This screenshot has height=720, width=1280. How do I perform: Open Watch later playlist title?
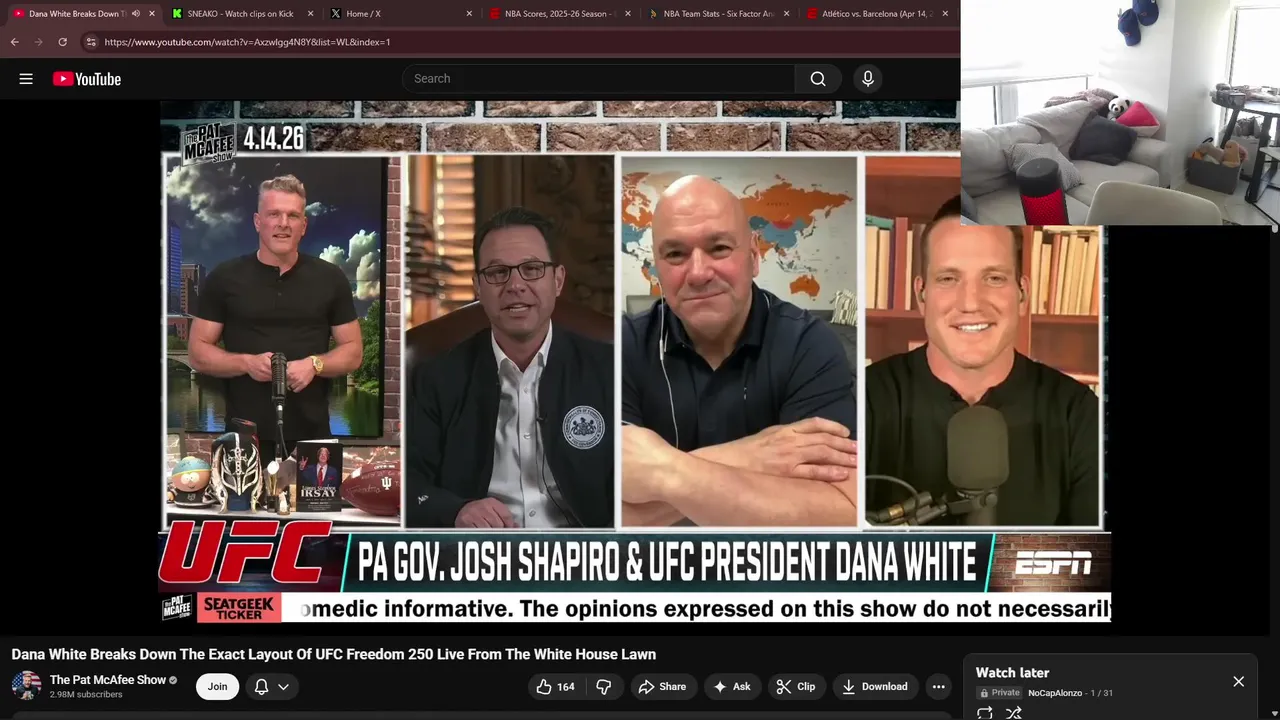click(x=1012, y=673)
